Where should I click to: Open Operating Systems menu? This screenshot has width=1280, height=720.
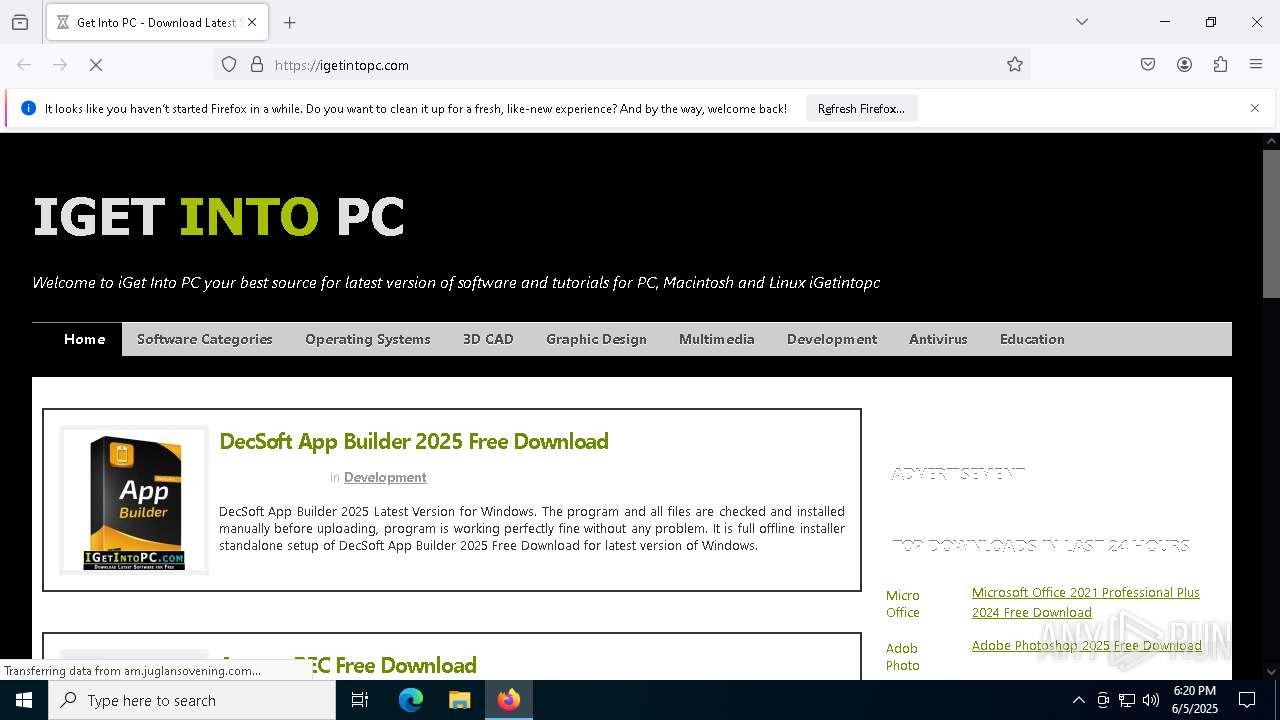[x=368, y=339]
